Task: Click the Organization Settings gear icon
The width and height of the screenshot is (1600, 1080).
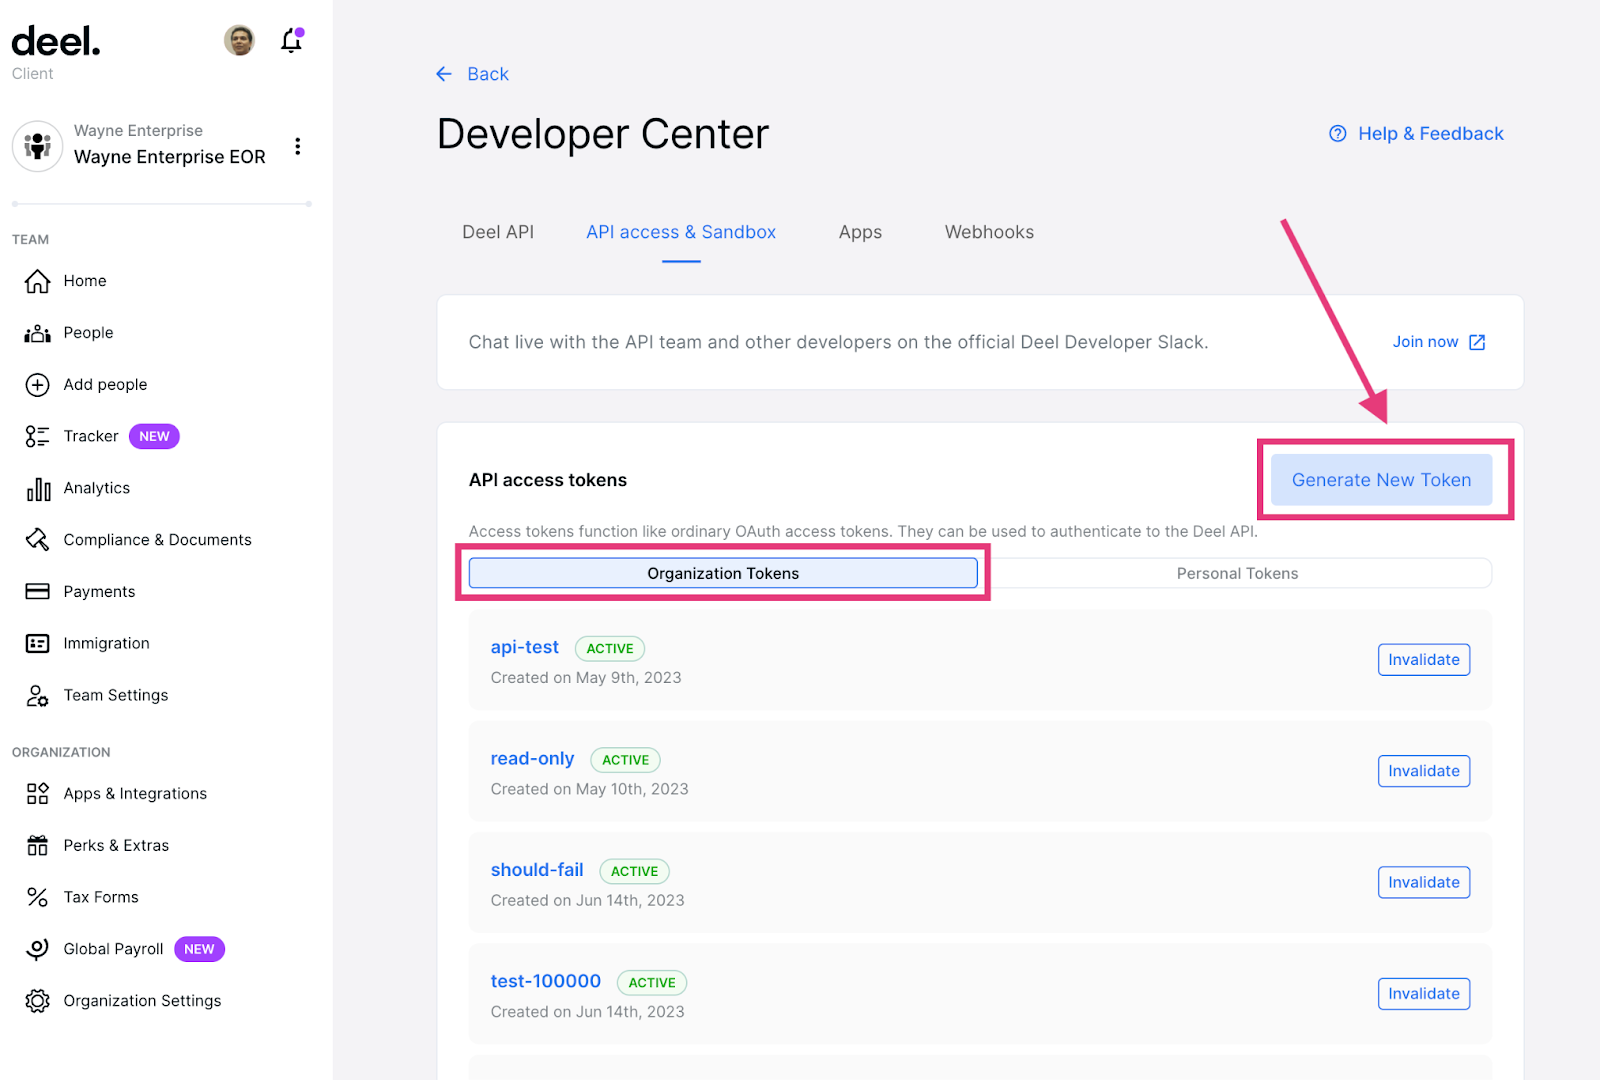Action: pyautogui.click(x=37, y=1001)
